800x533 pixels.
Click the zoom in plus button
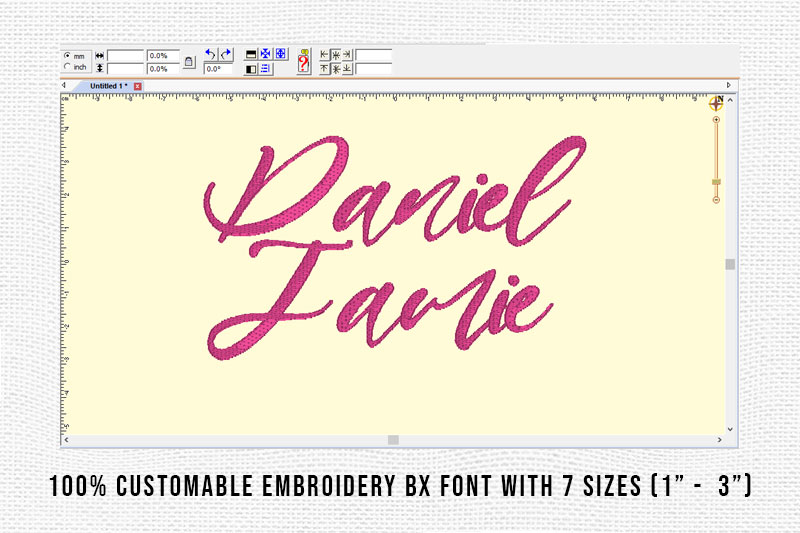pos(716,120)
